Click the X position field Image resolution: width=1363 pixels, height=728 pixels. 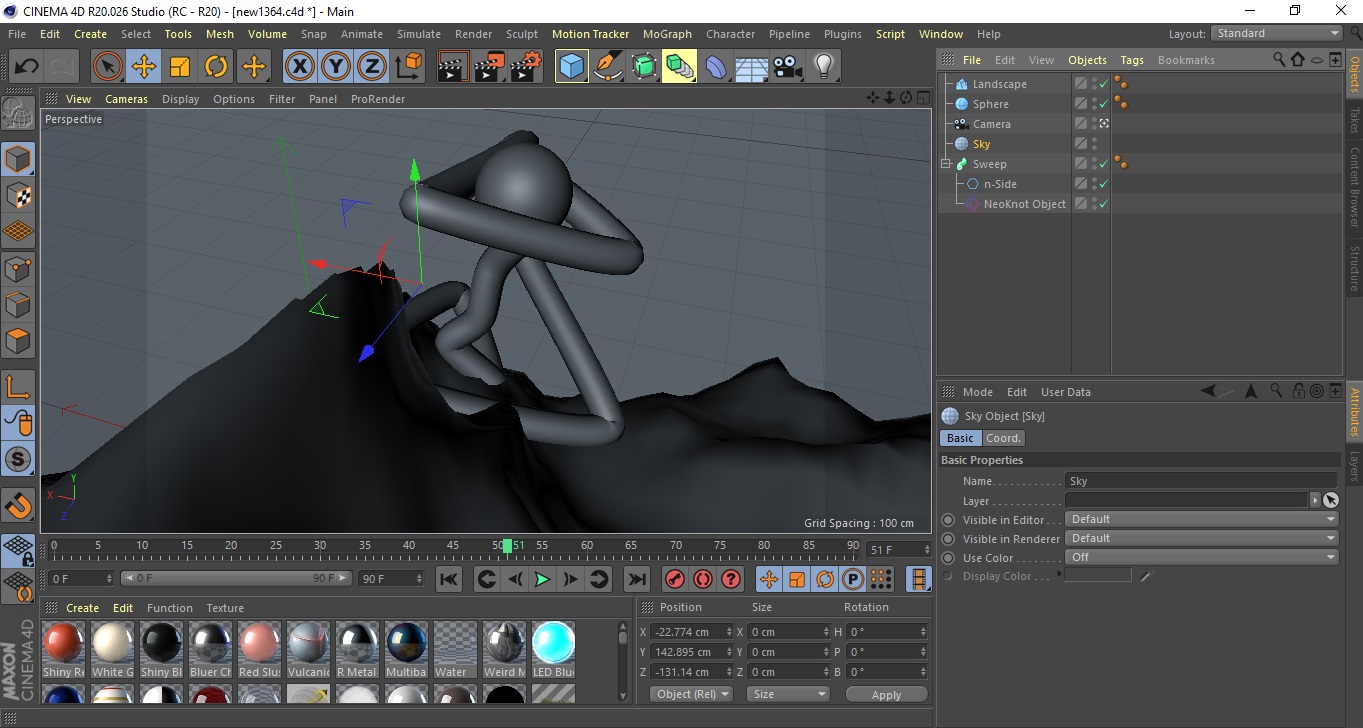[691, 632]
